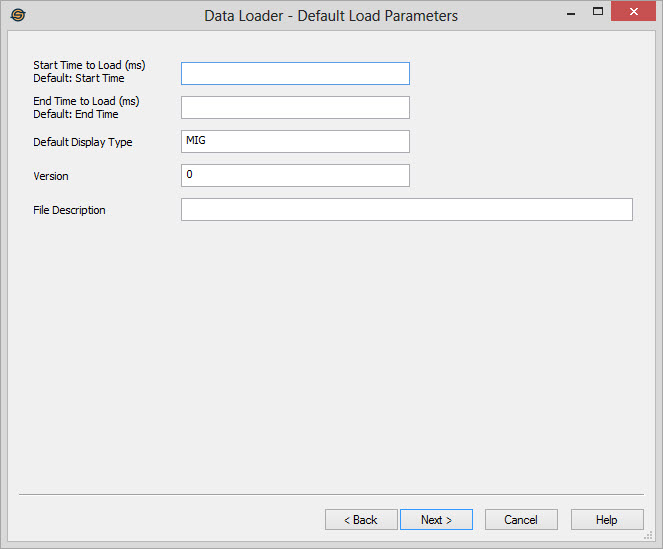Click the Version field showing 0
The height and width of the screenshot is (549, 663).
(x=295, y=175)
